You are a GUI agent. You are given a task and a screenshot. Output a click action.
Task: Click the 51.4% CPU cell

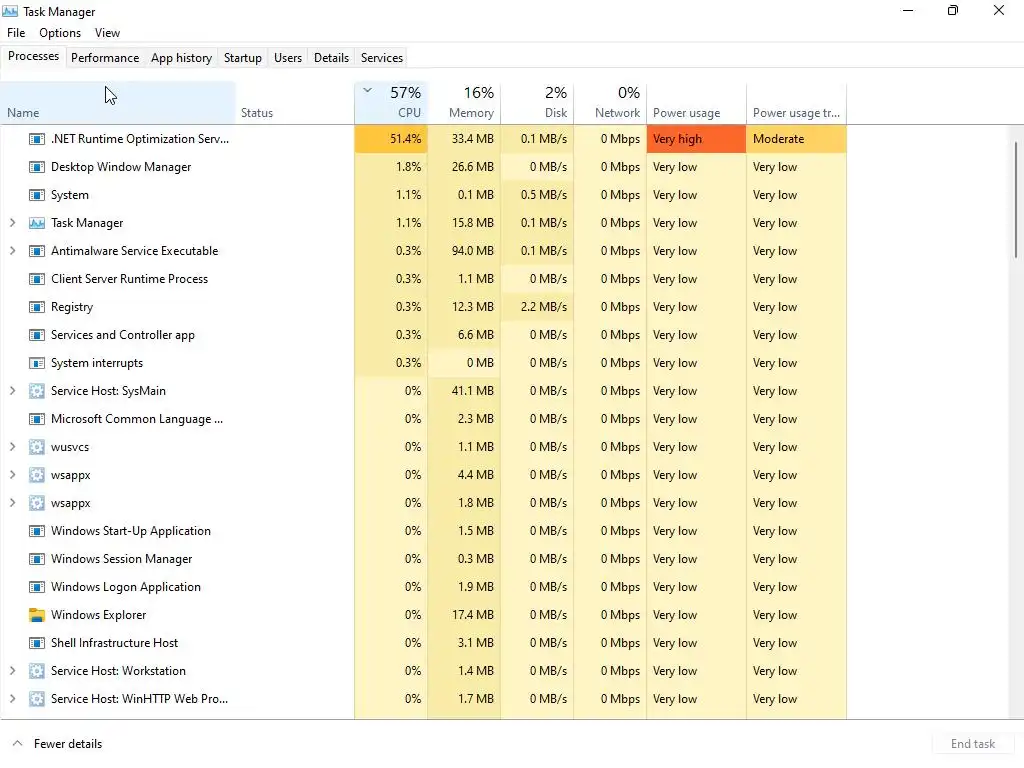coord(391,139)
